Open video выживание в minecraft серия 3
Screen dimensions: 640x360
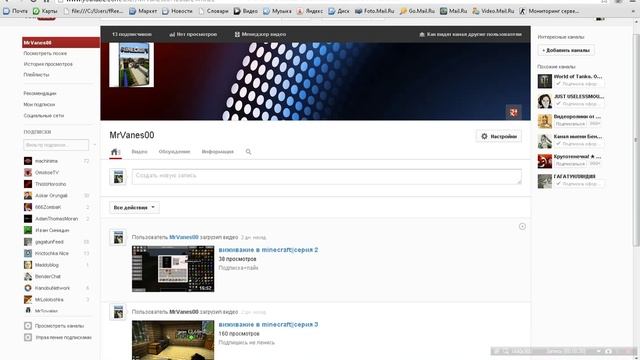268,324
